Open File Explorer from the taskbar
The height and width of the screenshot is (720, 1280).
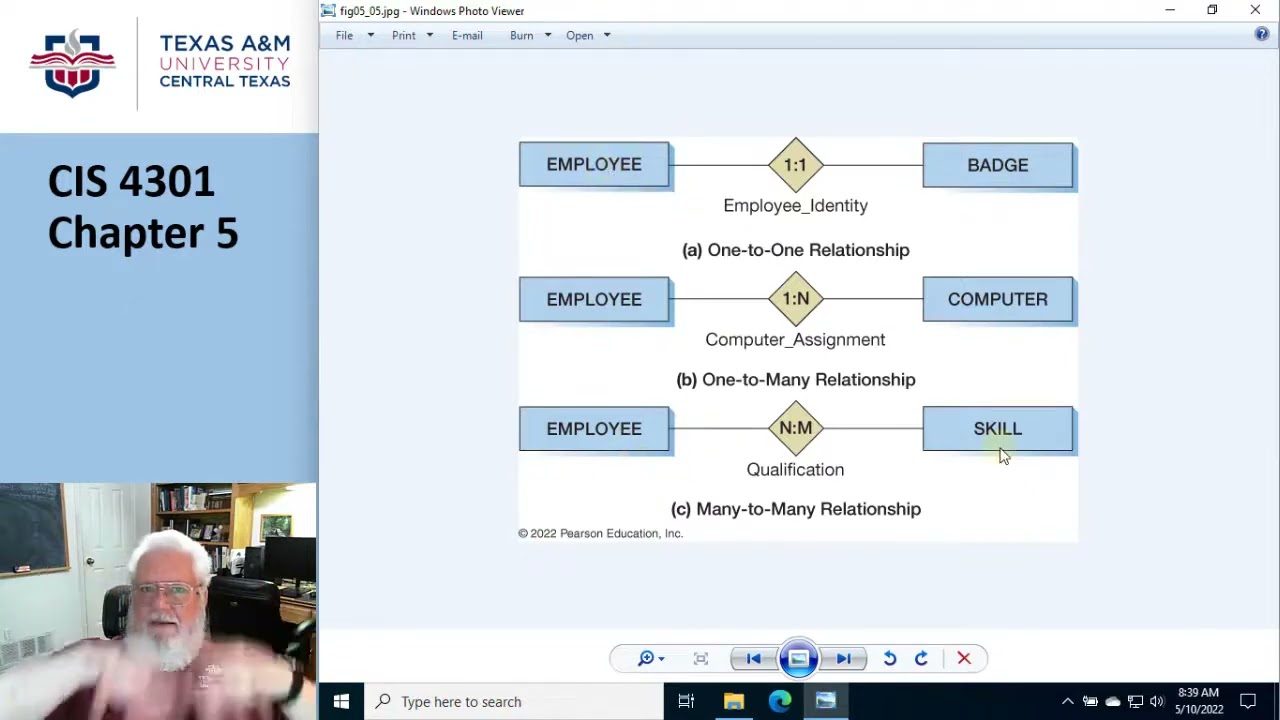734,701
